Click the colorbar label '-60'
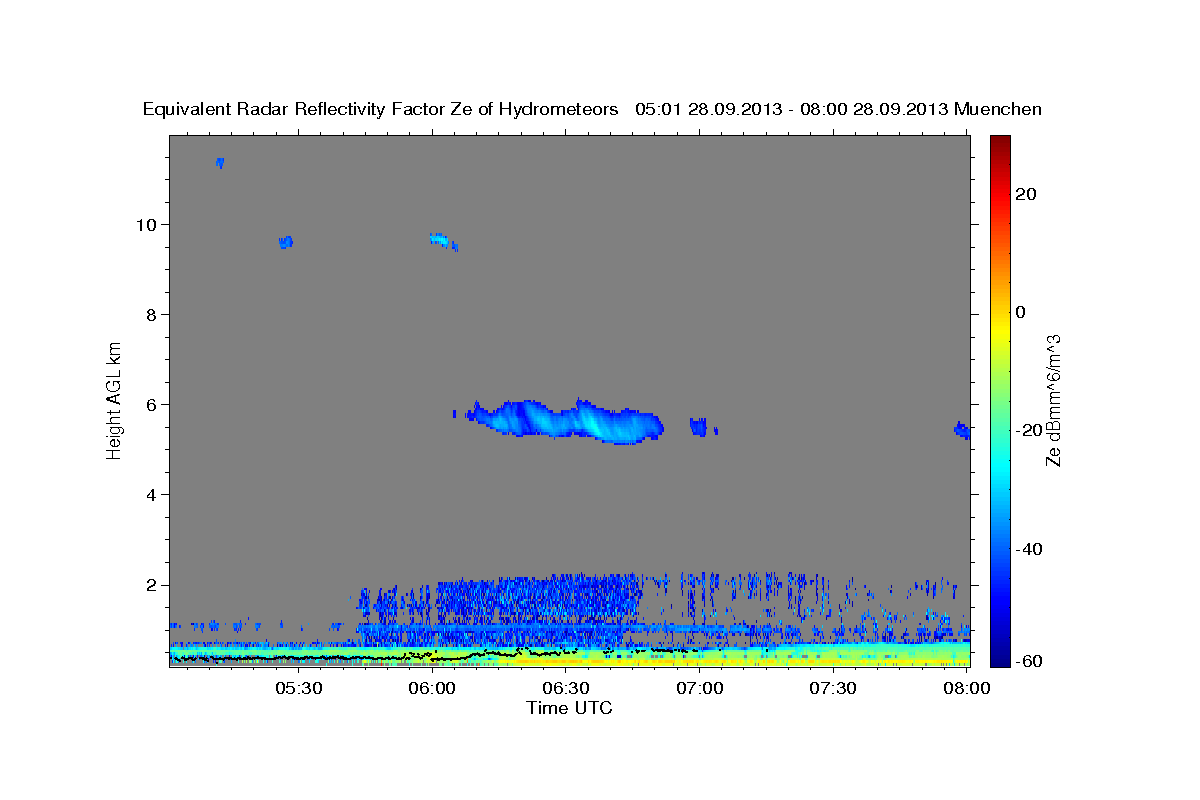This screenshot has width=1200, height=800. point(1031,661)
